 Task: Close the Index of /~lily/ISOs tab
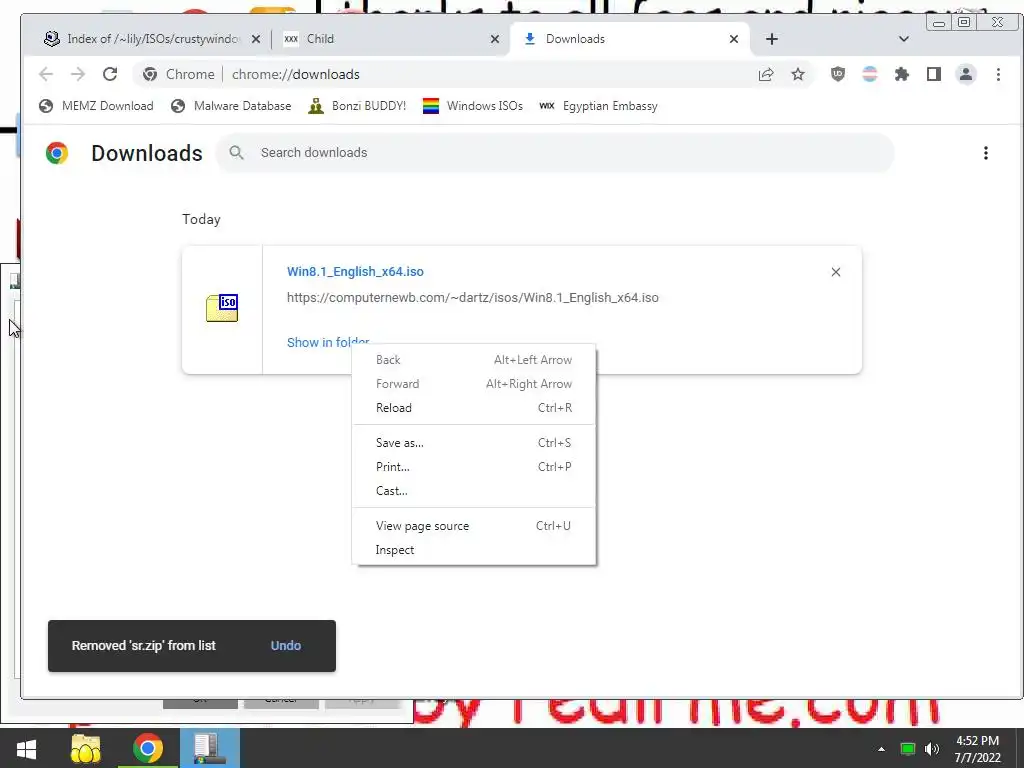256,39
